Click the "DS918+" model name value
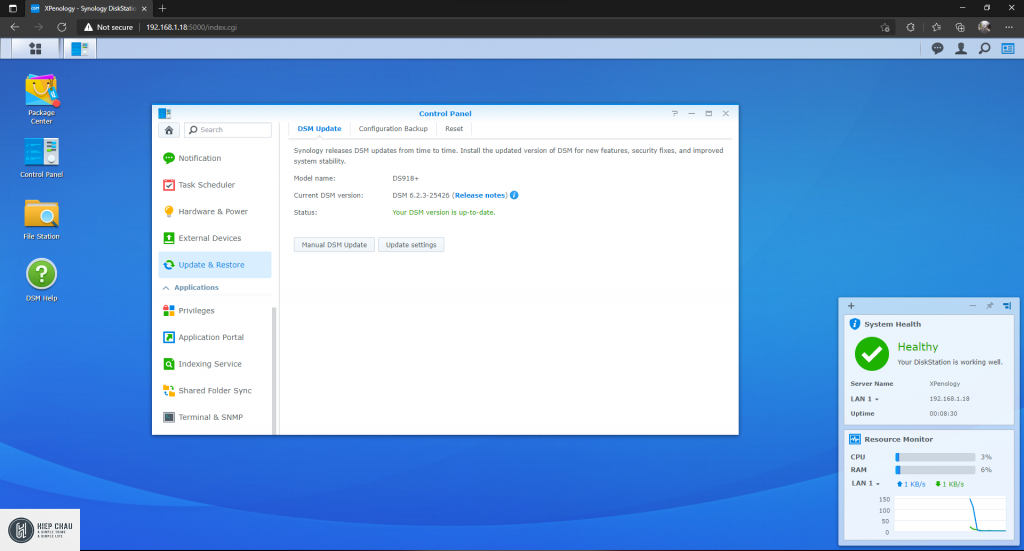Image resolution: width=1024 pixels, height=551 pixels. point(406,178)
